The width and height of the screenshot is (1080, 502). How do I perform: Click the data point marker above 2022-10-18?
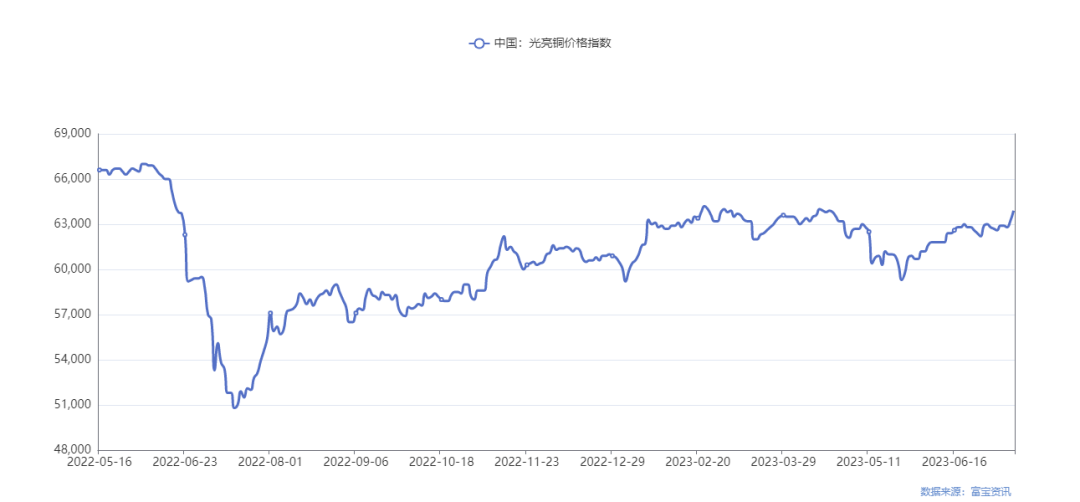coord(441,299)
